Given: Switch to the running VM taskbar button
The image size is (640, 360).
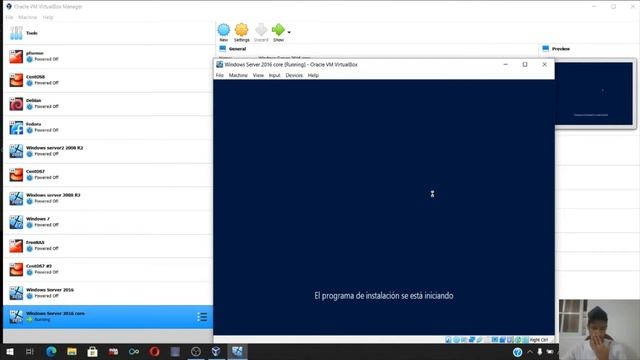Looking at the screenshot, I should (x=237, y=351).
